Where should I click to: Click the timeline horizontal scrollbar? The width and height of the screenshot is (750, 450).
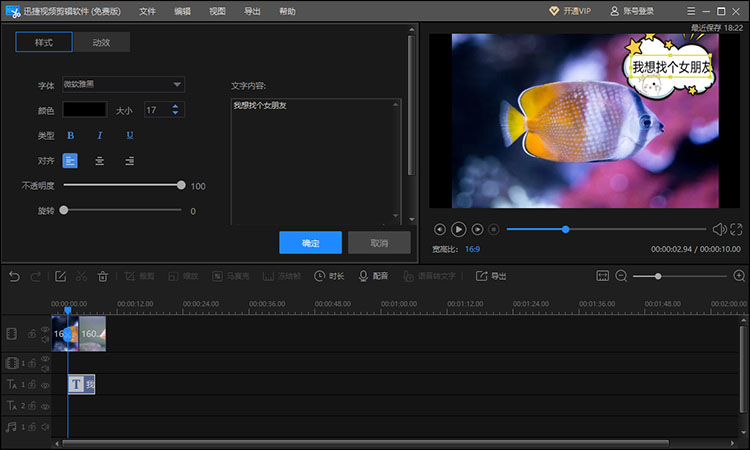click(x=366, y=443)
